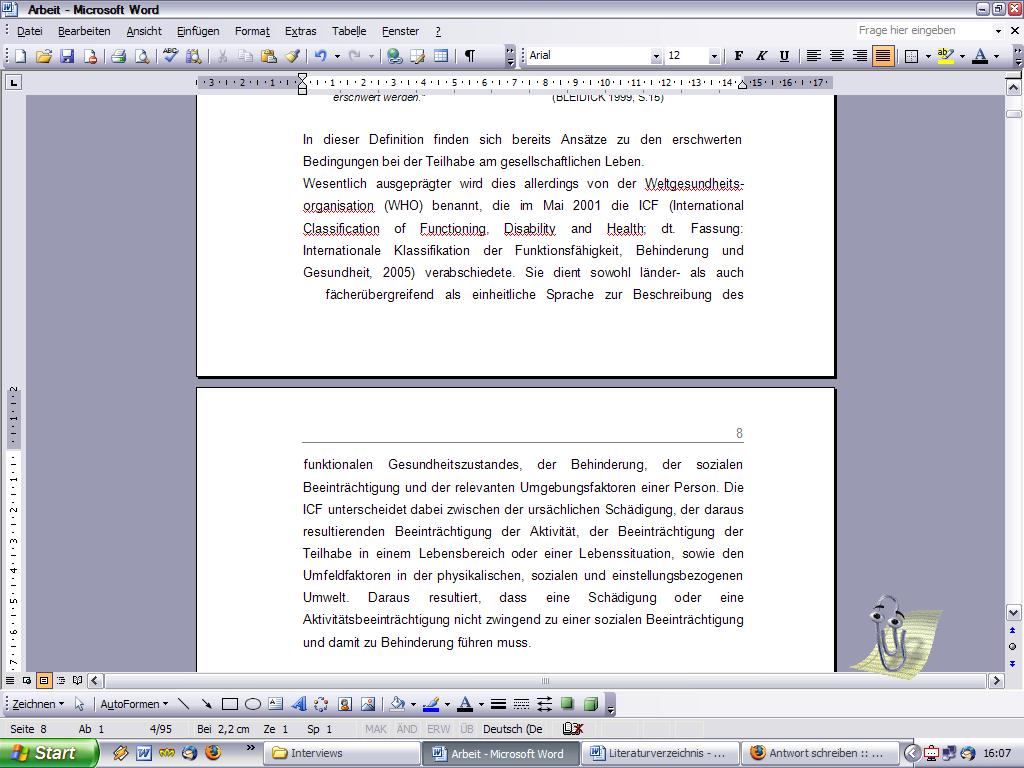Click the Print icon in toolbar
Image resolution: width=1024 pixels, height=768 pixels.
118,56
